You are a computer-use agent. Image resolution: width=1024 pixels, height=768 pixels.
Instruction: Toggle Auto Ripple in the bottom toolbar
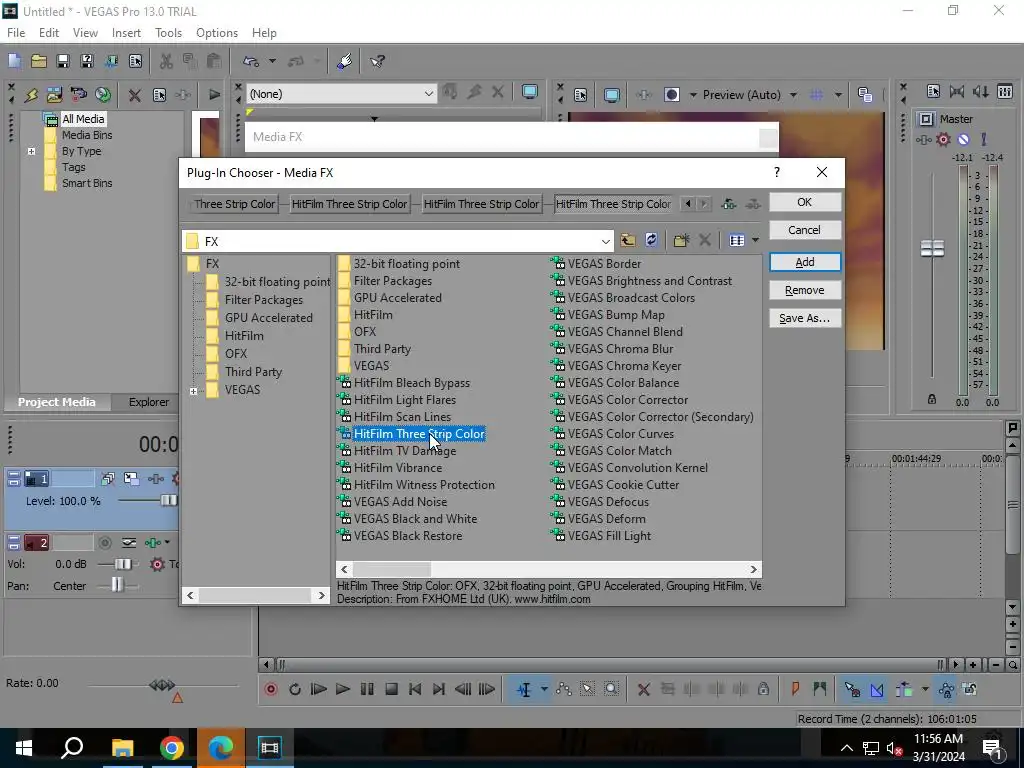[904, 689]
